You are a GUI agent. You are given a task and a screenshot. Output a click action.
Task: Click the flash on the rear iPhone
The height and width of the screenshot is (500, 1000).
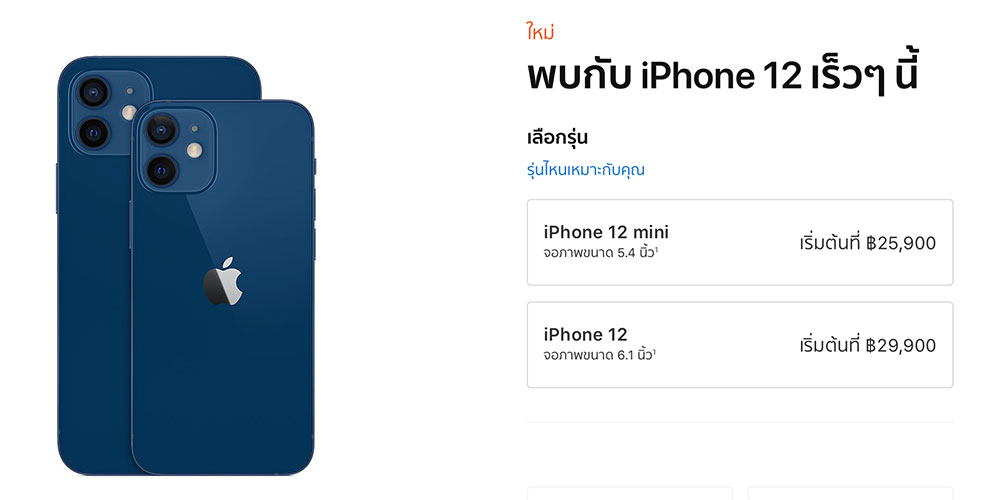point(129,113)
